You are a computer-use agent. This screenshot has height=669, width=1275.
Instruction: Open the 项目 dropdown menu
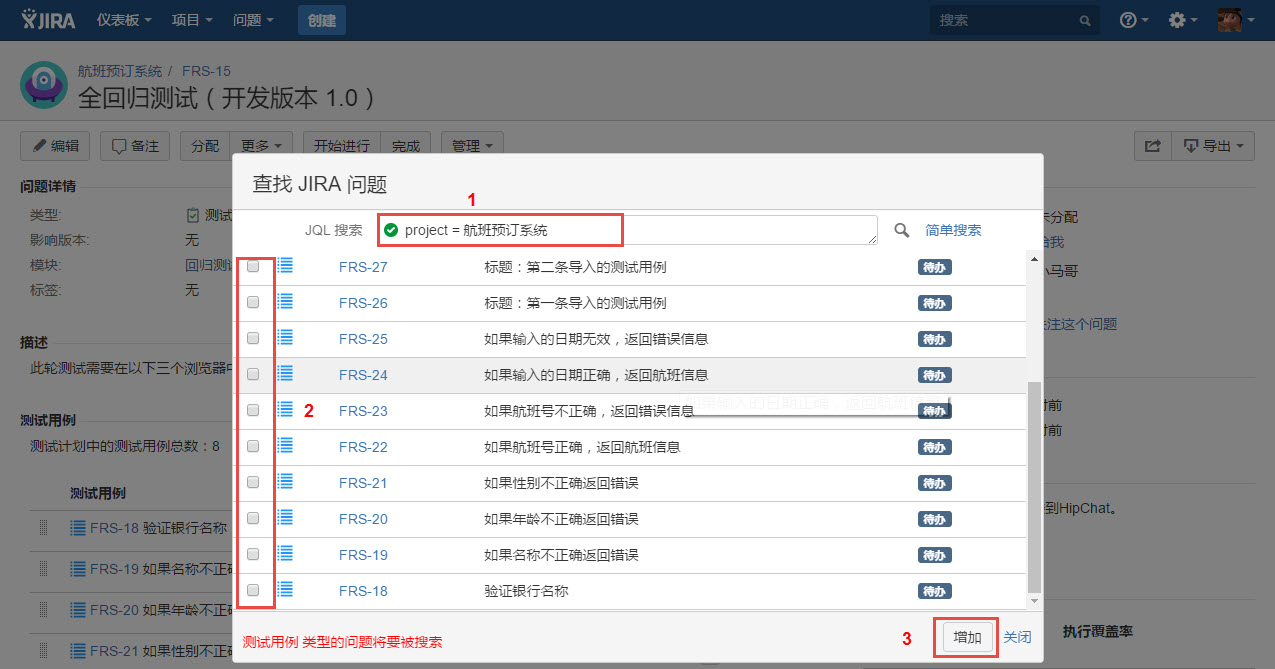pos(192,20)
